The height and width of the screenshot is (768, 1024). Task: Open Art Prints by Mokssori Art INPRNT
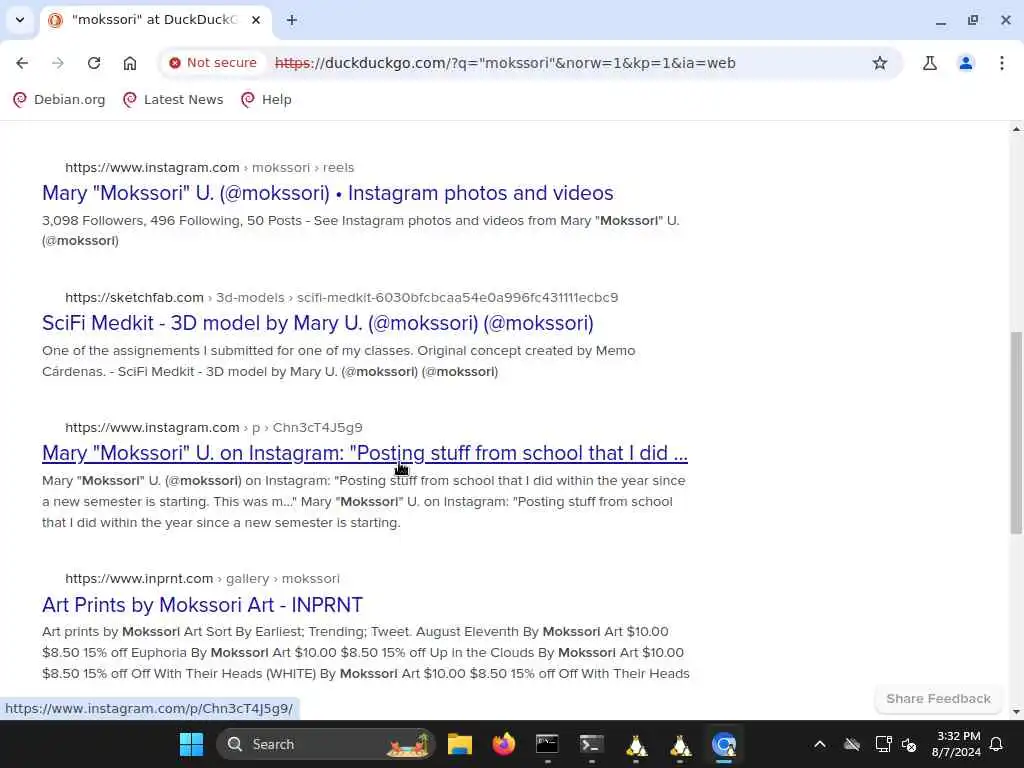click(x=202, y=605)
